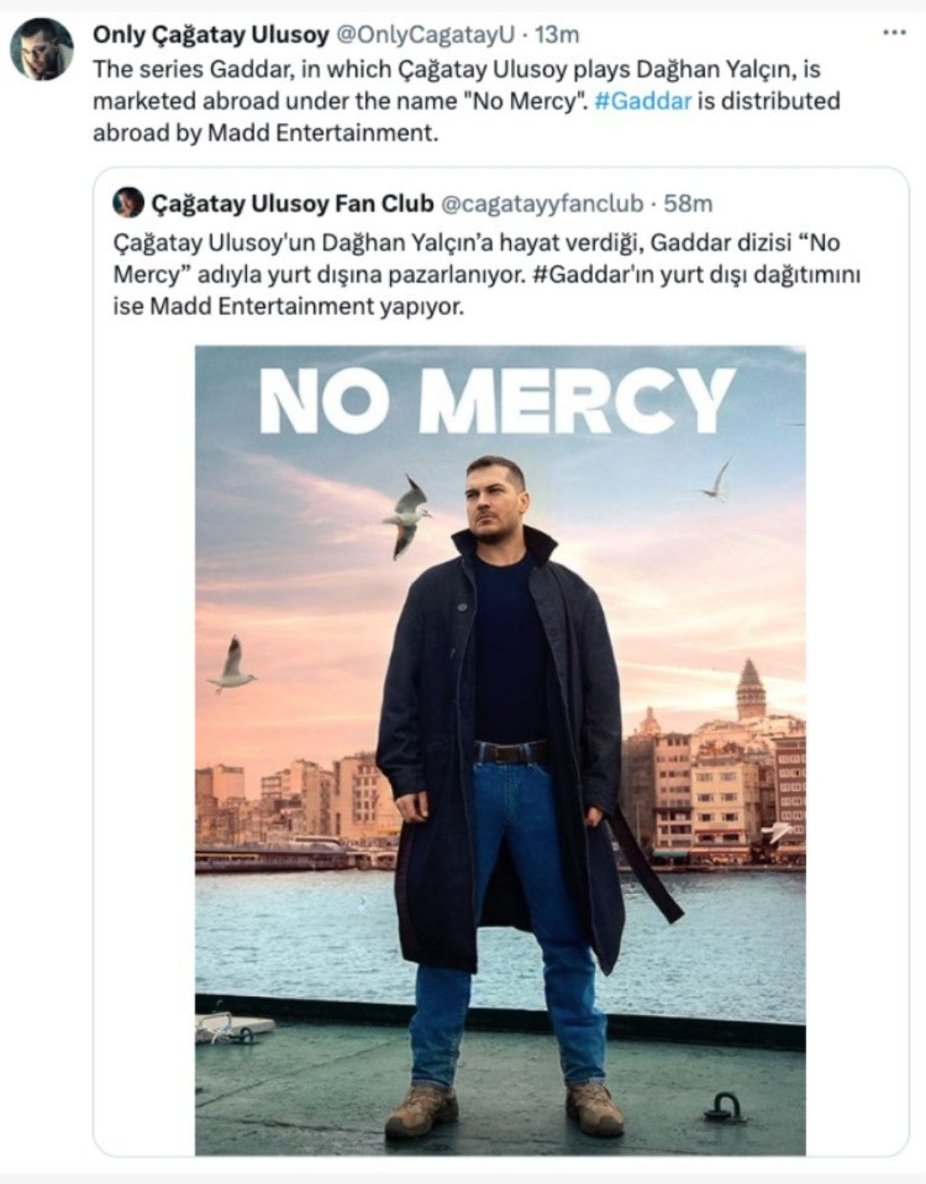Screen dimensions: 926x1184
Task: Click the NO MERCY title on poster
Action: tap(497, 401)
